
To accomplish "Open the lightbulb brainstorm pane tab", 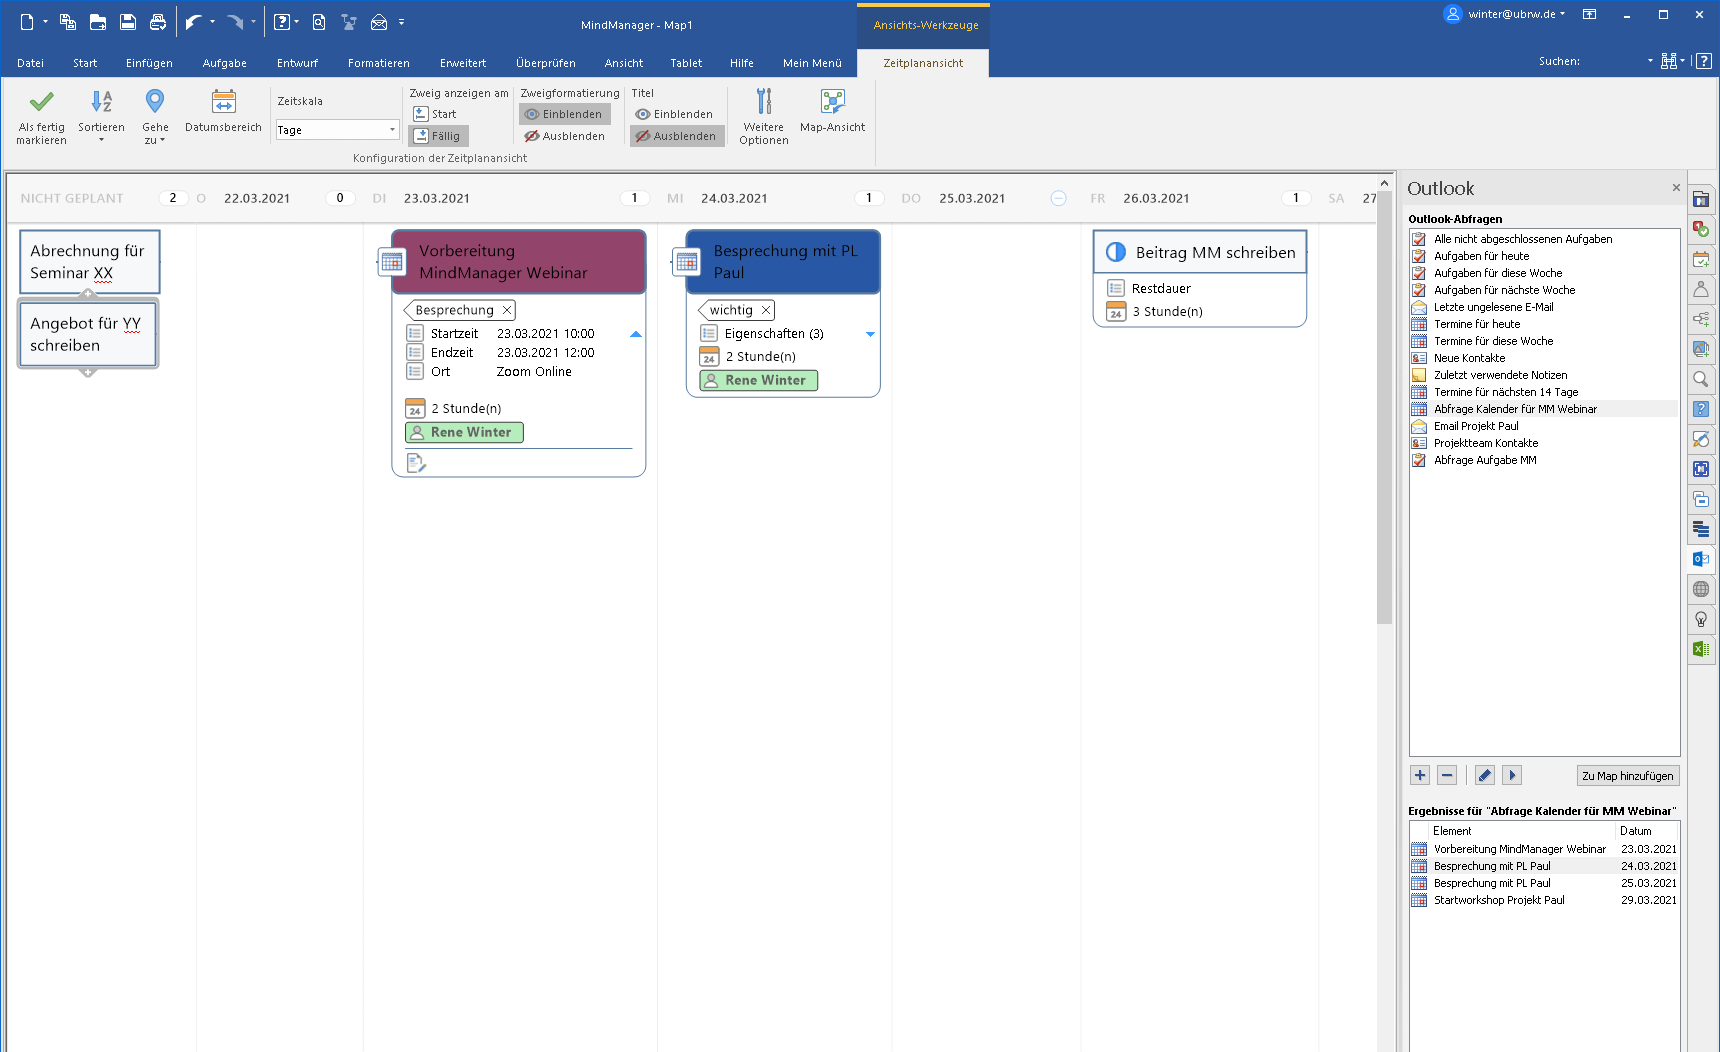I will tap(1700, 619).
